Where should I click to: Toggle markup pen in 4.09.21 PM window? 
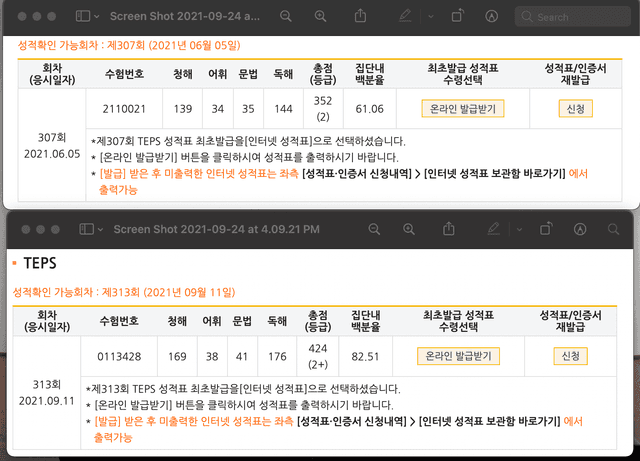coord(493,229)
